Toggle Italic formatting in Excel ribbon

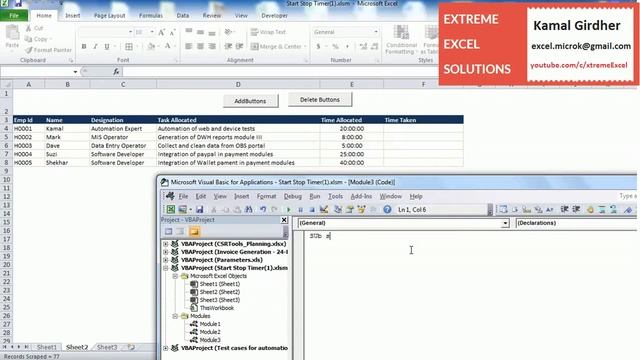[95, 47]
